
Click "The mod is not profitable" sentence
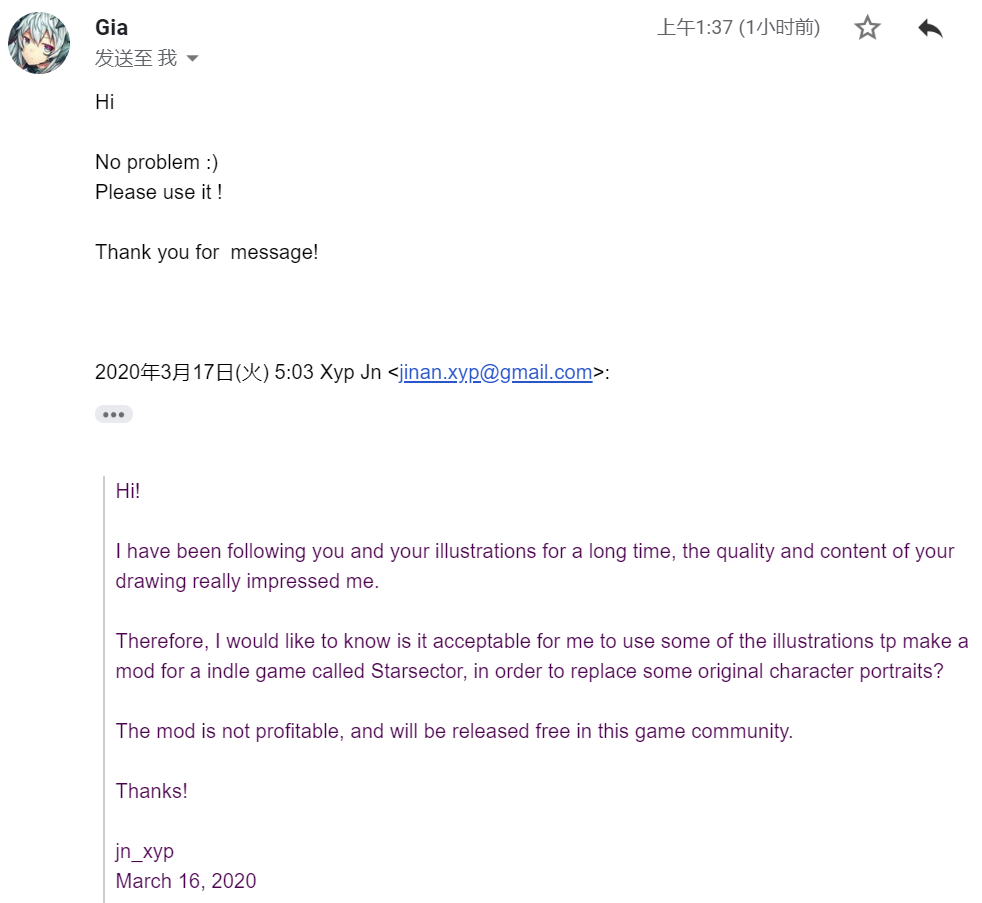point(454,731)
